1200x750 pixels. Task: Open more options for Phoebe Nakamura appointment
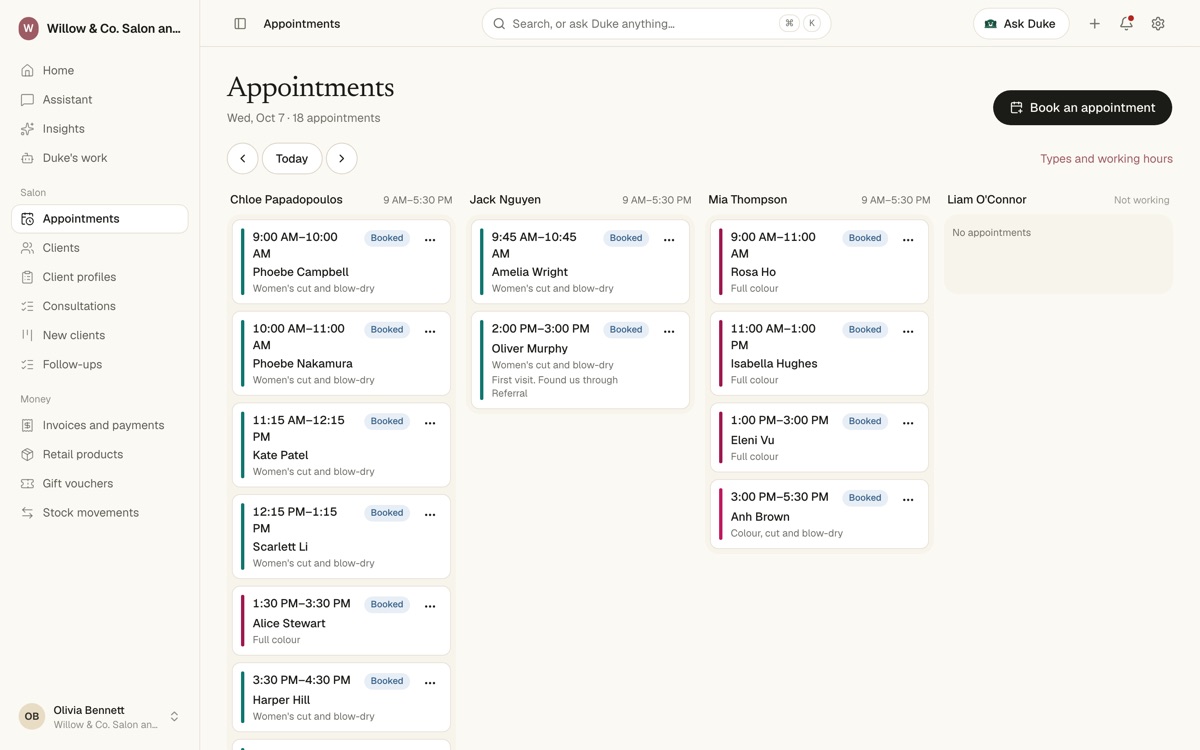tap(430, 331)
